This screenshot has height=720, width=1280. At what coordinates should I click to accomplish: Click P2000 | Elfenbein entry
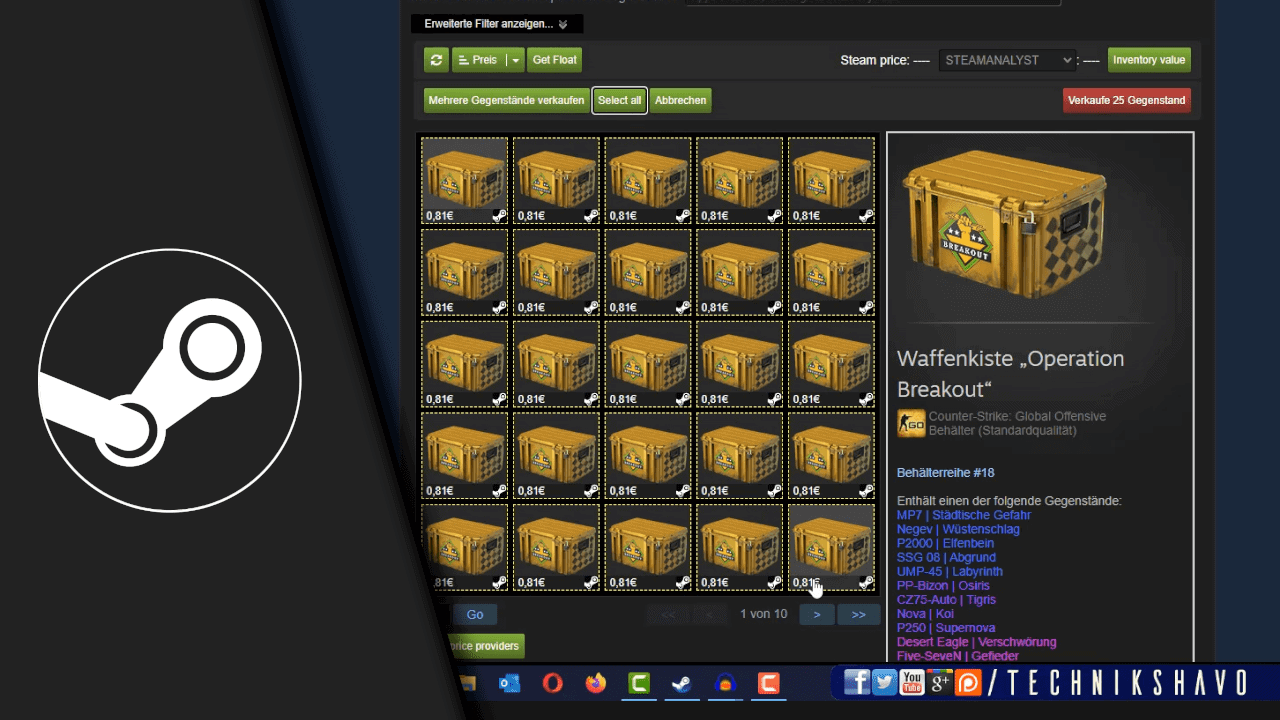click(x=945, y=543)
